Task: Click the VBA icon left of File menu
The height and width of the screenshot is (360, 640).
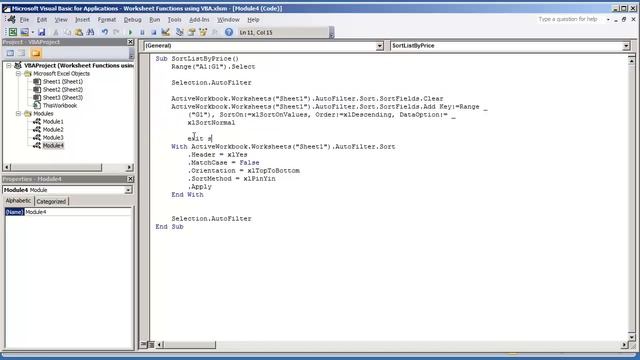Action: click(x=11, y=19)
